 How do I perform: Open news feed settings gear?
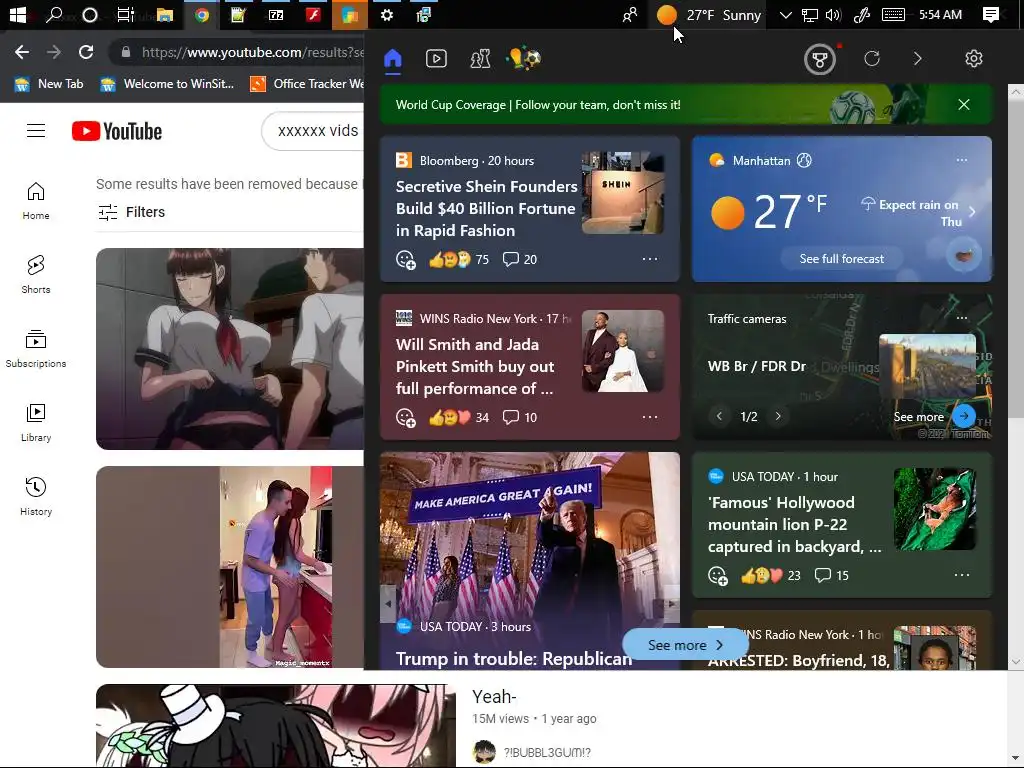974,59
